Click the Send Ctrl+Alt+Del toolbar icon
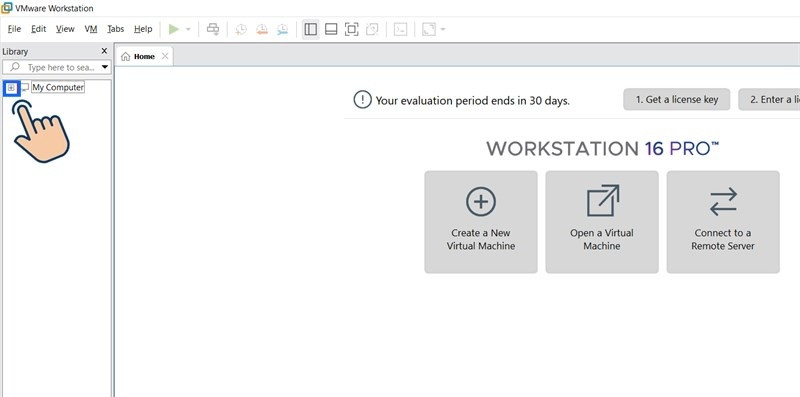 [213, 29]
